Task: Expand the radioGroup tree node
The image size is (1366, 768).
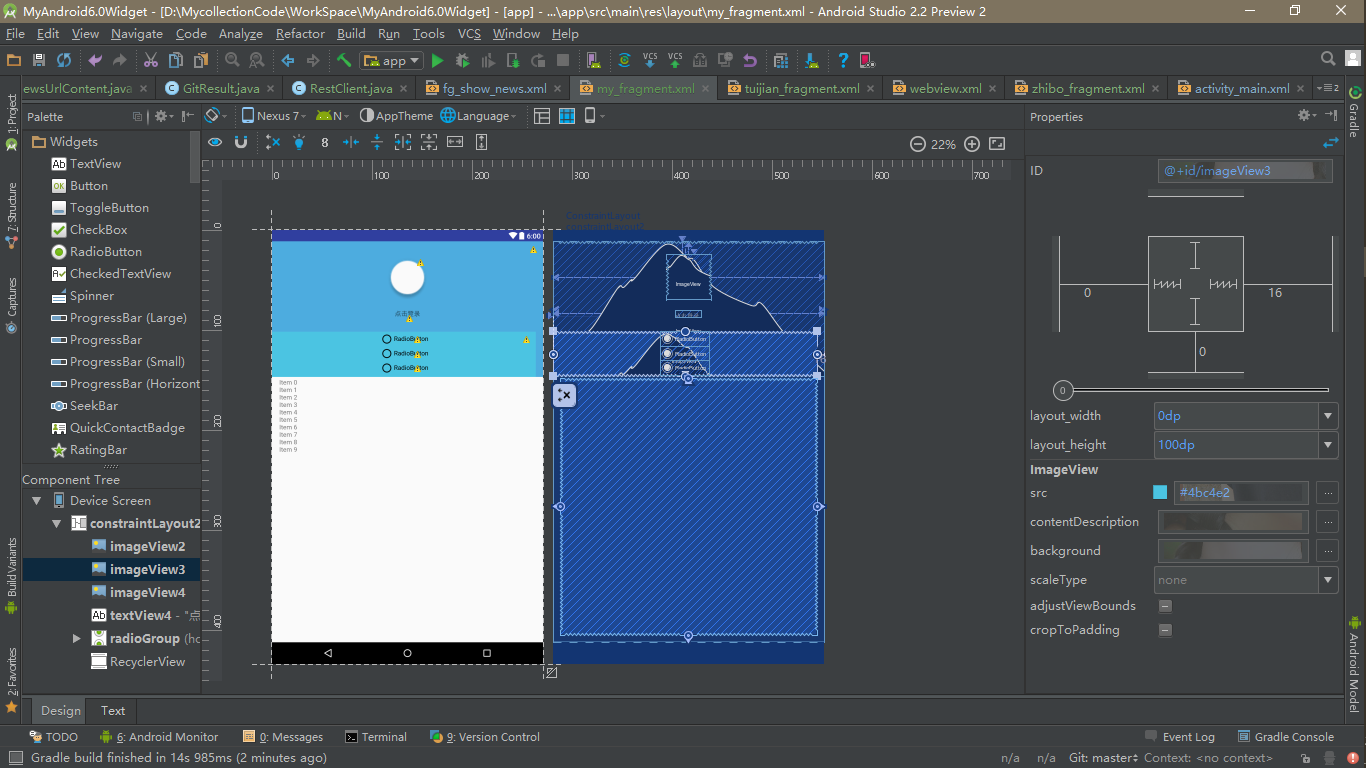Action: pos(76,638)
